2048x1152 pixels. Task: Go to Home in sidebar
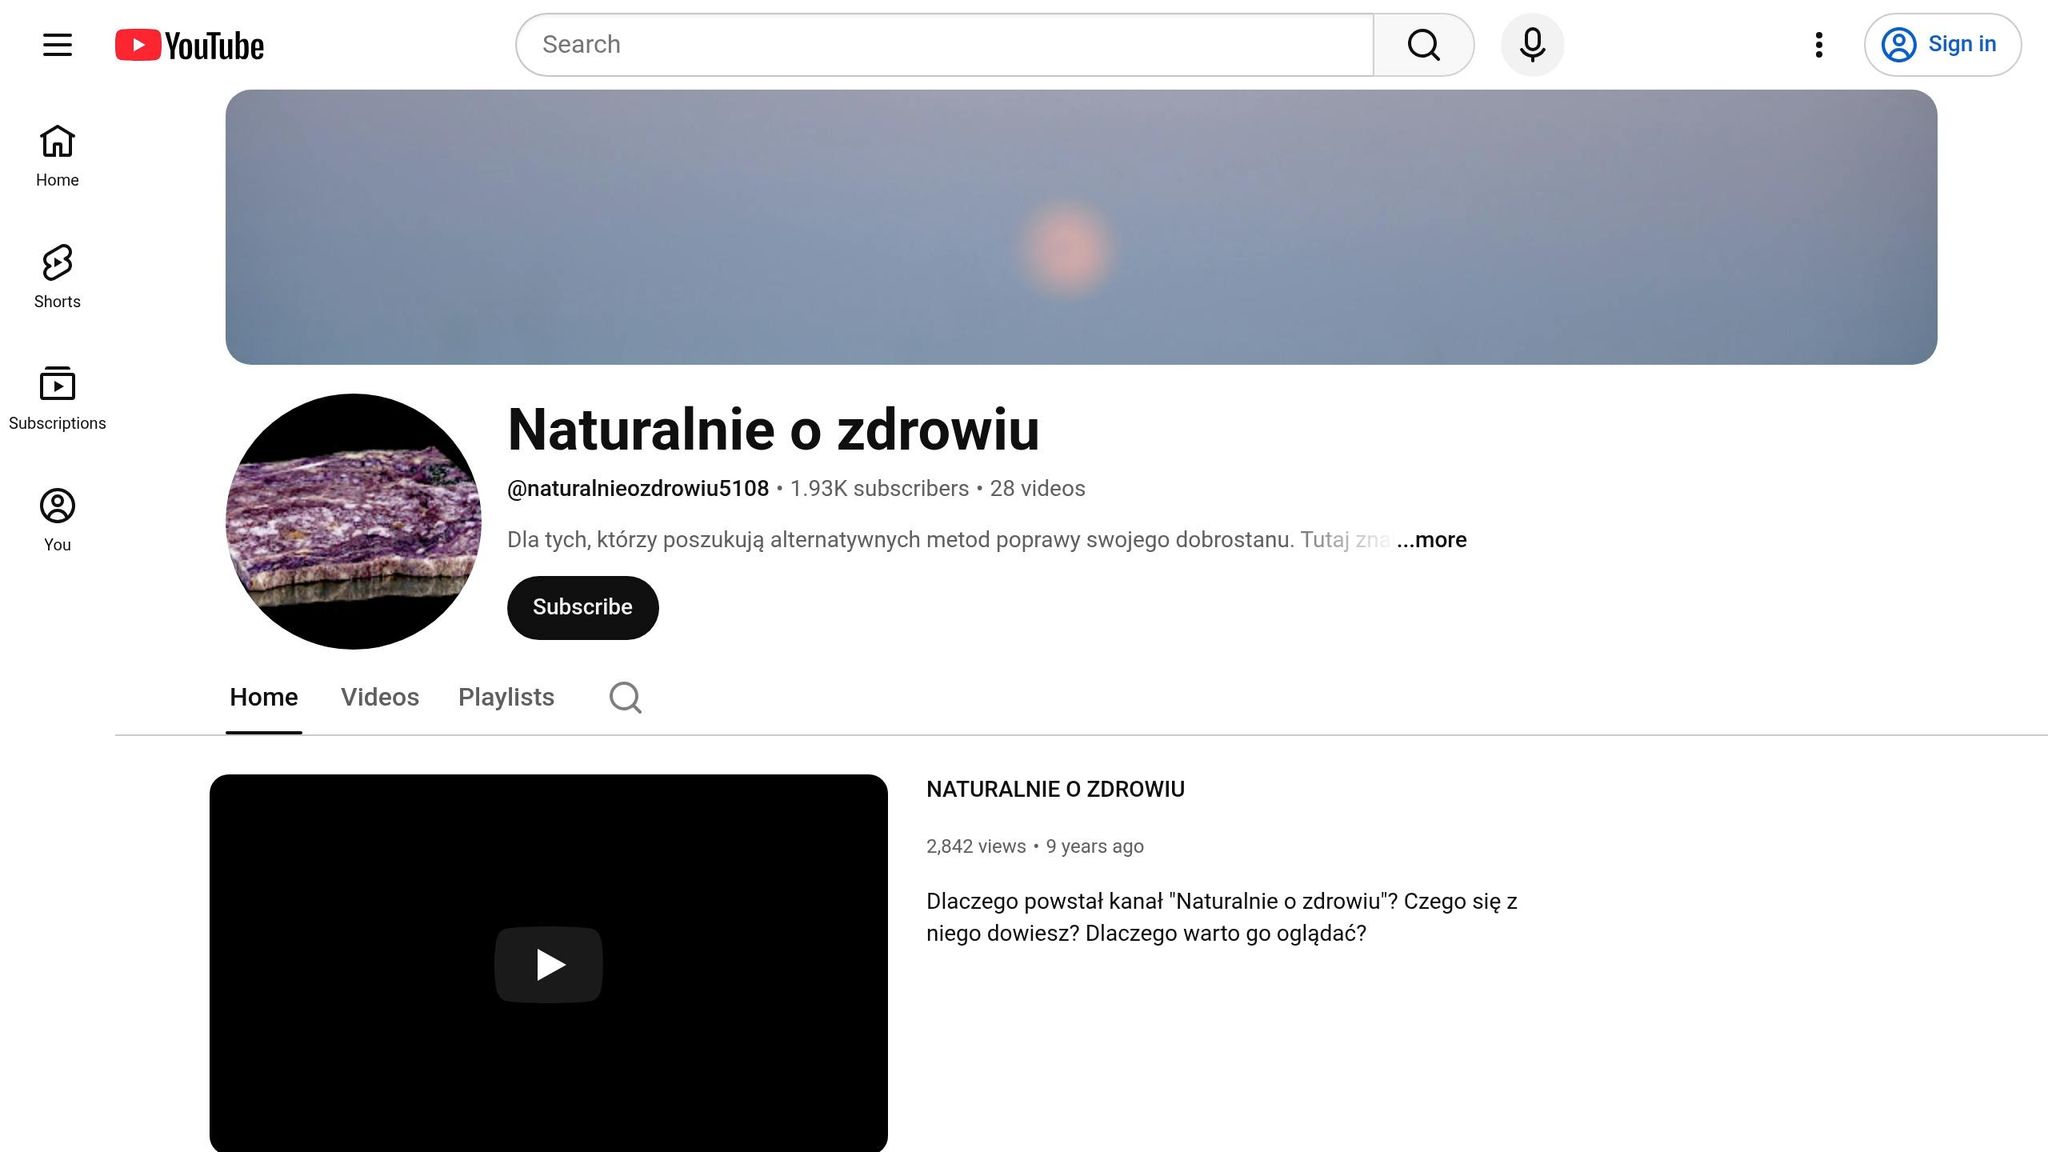coord(57,156)
